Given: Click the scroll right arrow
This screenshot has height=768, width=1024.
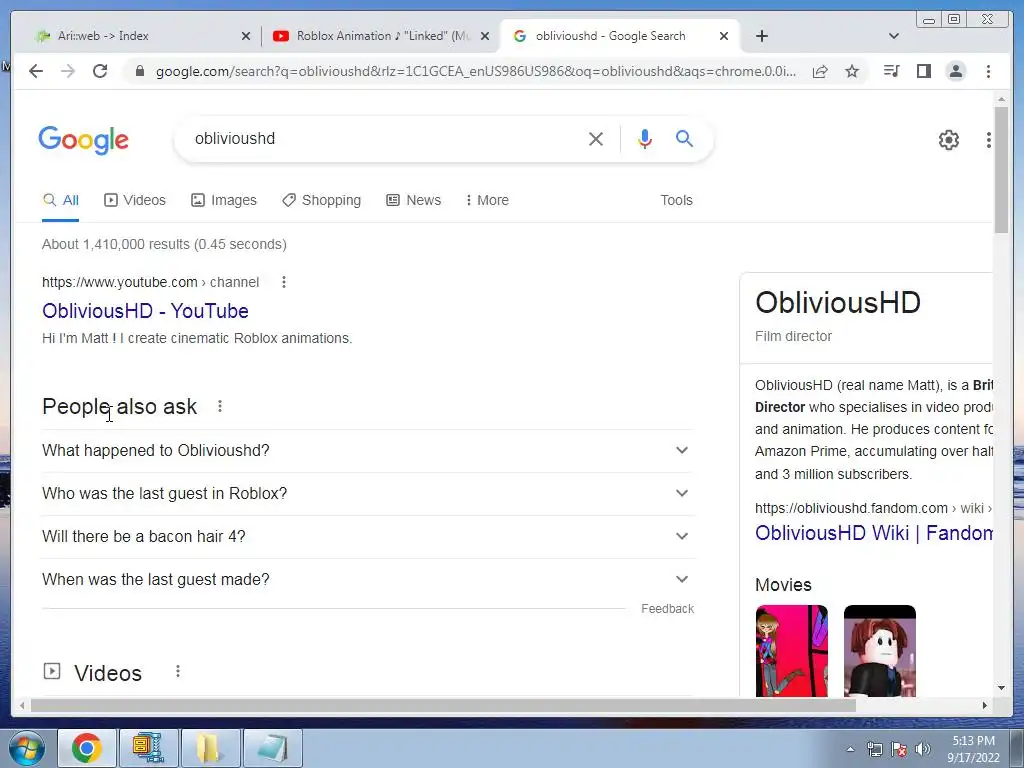Looking at the screenshot, I should point(985,705).
